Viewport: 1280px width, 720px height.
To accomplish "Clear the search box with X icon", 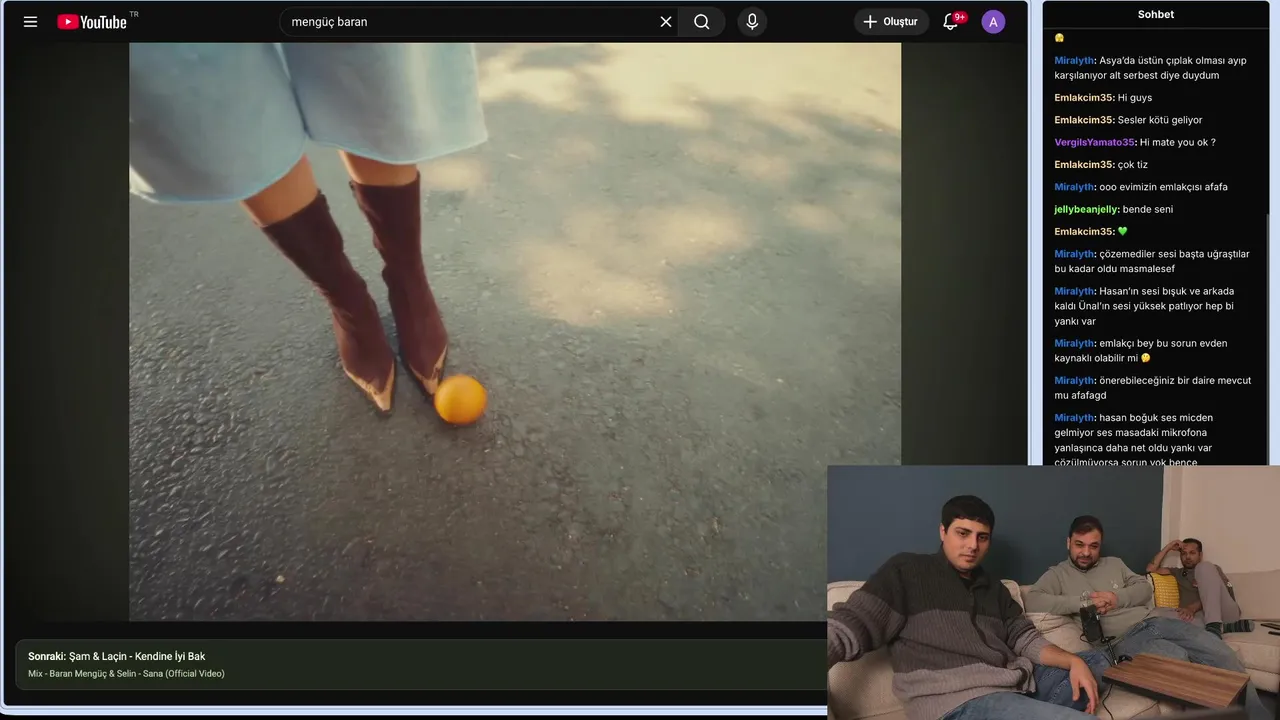I will point(666,22).
